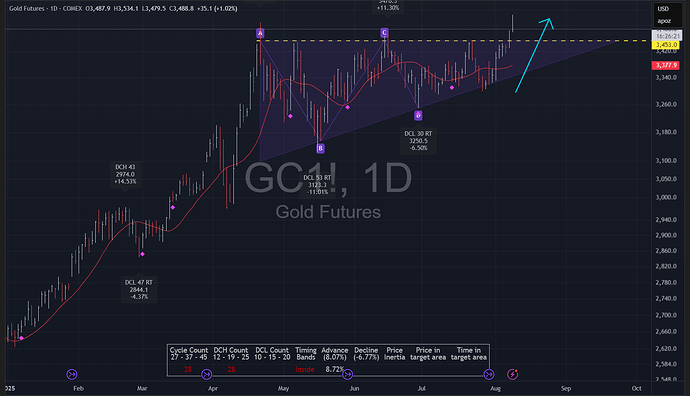Click the 3,000.0 price axis label
This screenshot has height=396, width=690.
tap(666, 197)
